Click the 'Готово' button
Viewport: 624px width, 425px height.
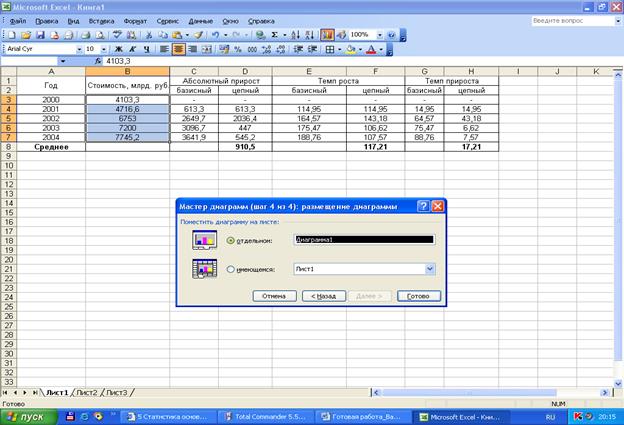418,296
